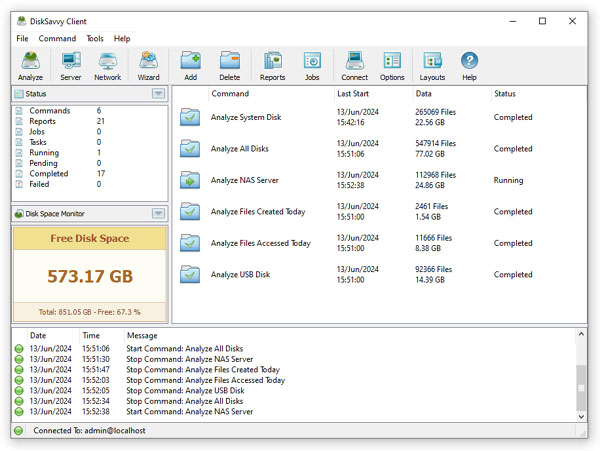
Task: Click the Analyze Files Created Today icon
Action: (190, 212)
